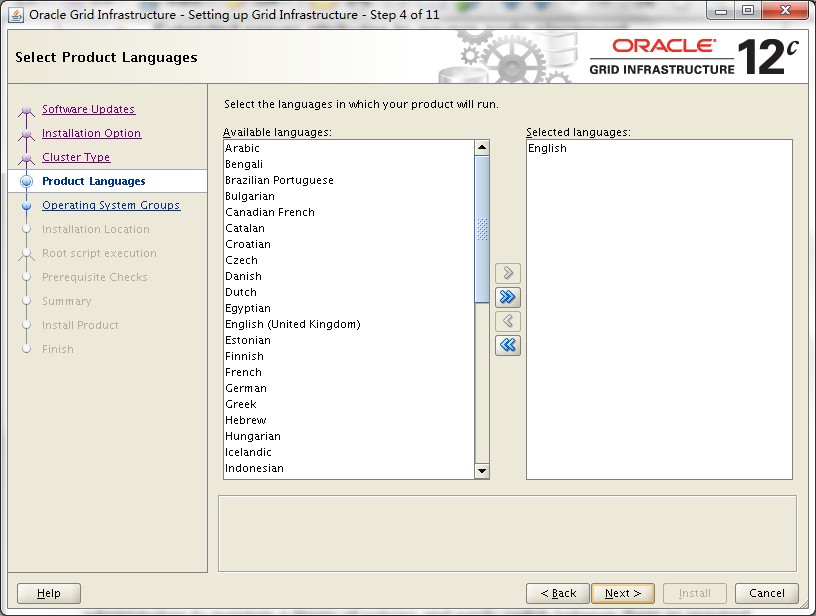Close the Oracle Grid Infrastructure installer
The width and height of the screenshot is (816, 616).
click(x=786, y=11)
